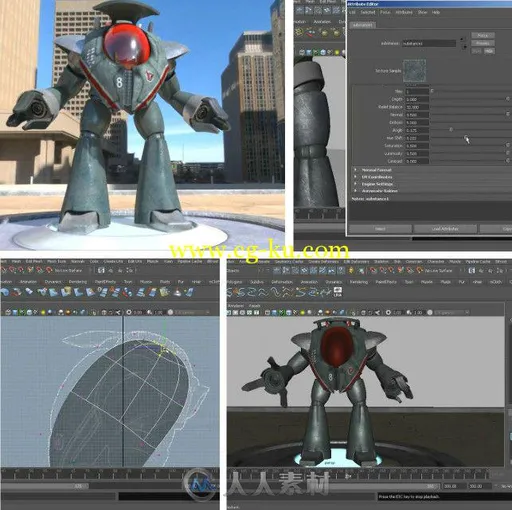Select miscellaneous selection mask icon in robot window
The width and height of the screenshot is (512, 510).
[340, 271]
